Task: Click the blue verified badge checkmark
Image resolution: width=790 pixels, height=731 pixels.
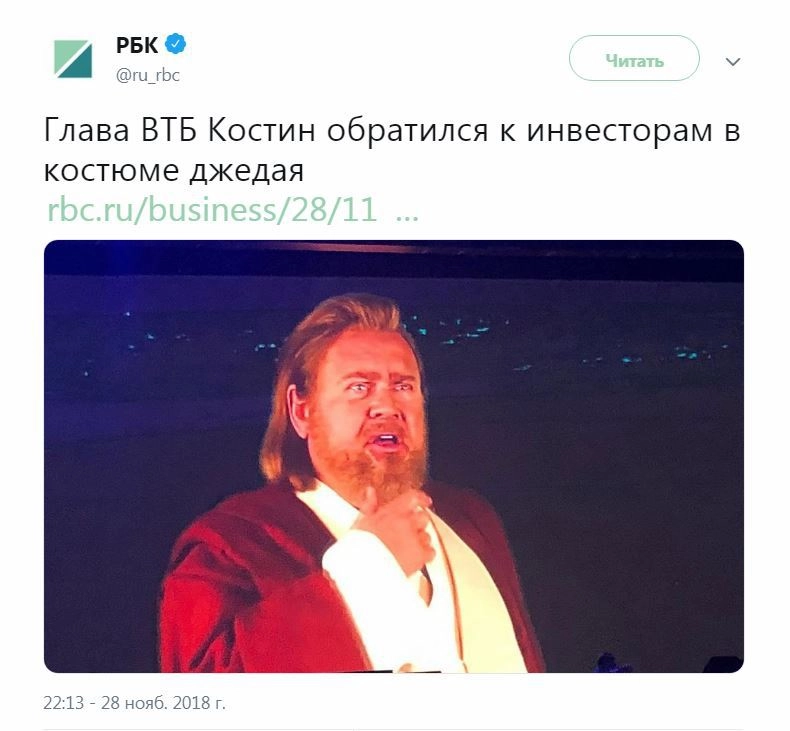Action: pos(175,44)
